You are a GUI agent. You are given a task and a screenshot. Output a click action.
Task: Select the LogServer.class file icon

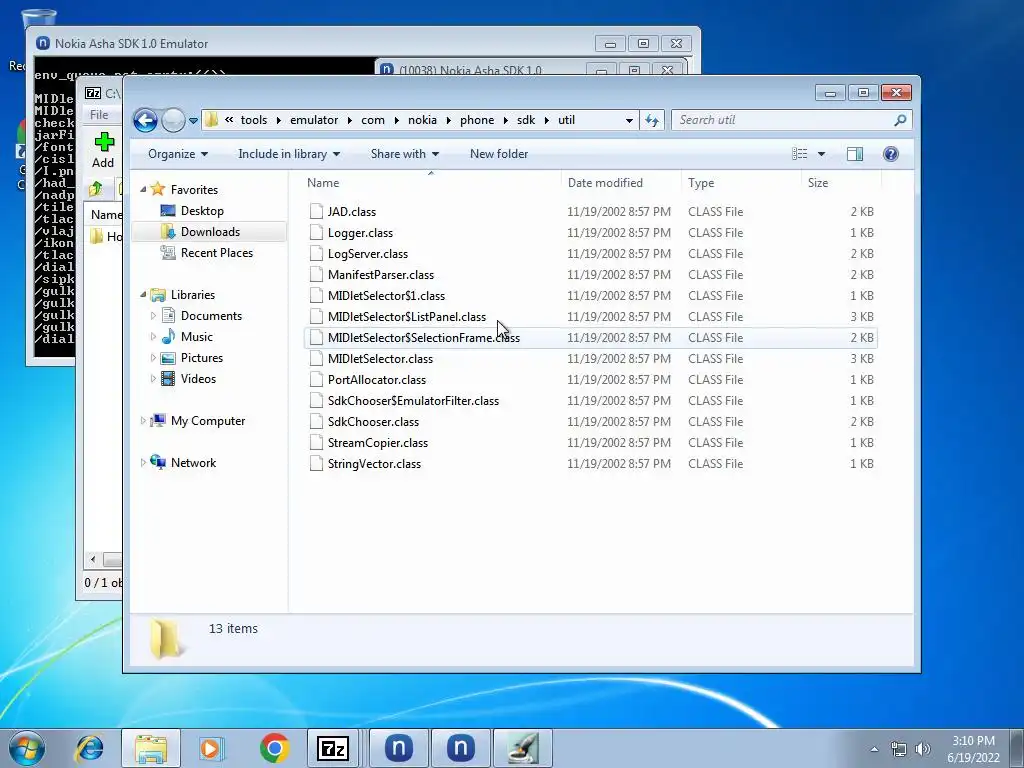click(x=316, y=253)
